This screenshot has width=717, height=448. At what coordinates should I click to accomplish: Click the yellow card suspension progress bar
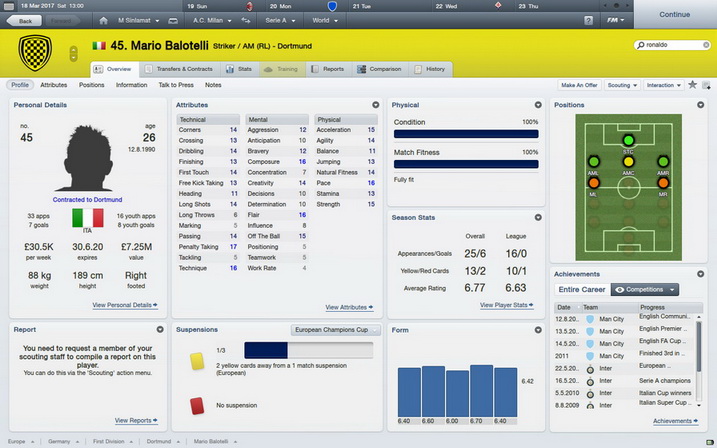pyautogui.click(x=309, y=350)
